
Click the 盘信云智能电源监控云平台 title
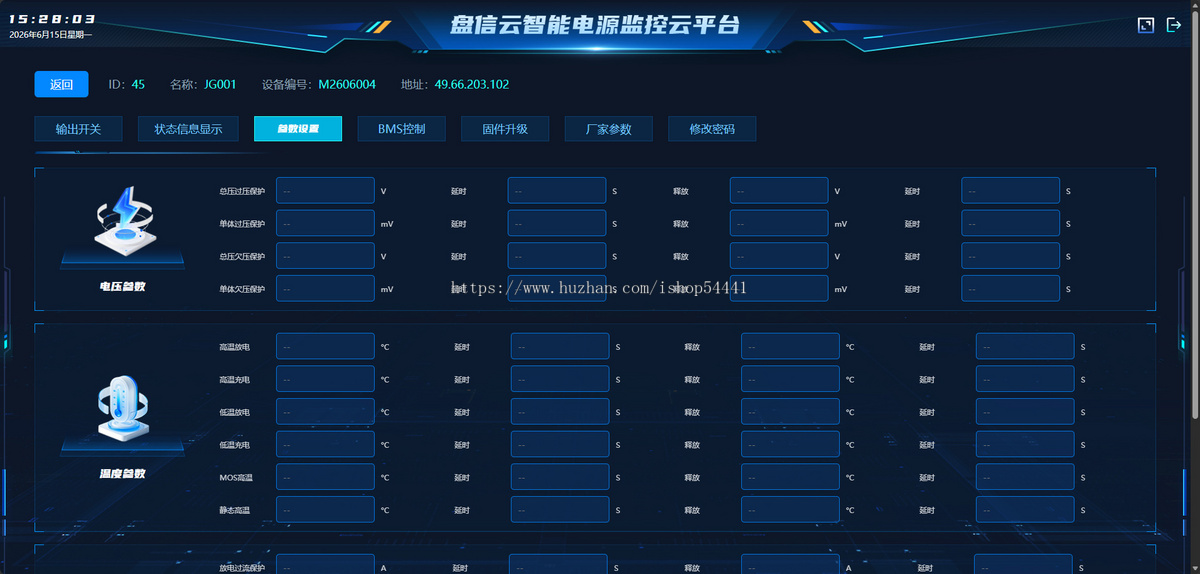[595, 24]
